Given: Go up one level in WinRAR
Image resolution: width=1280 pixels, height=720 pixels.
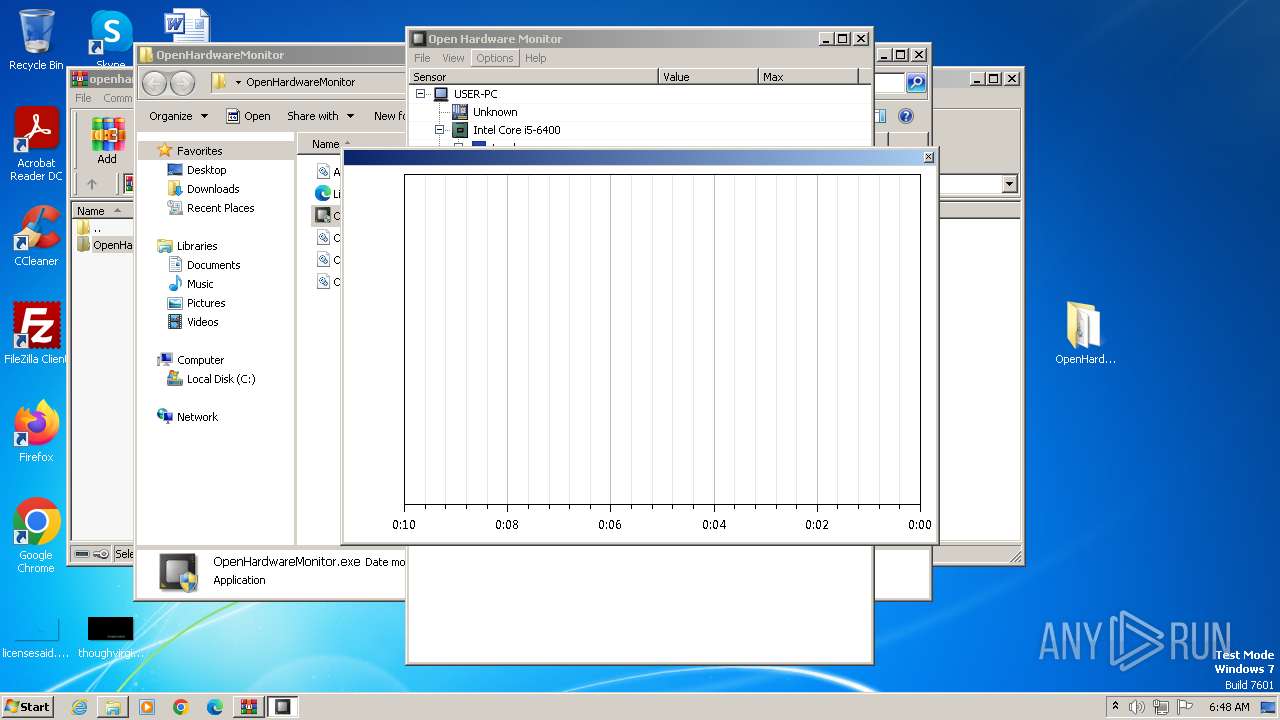Looking at the screenshot, I should [92, 184].
